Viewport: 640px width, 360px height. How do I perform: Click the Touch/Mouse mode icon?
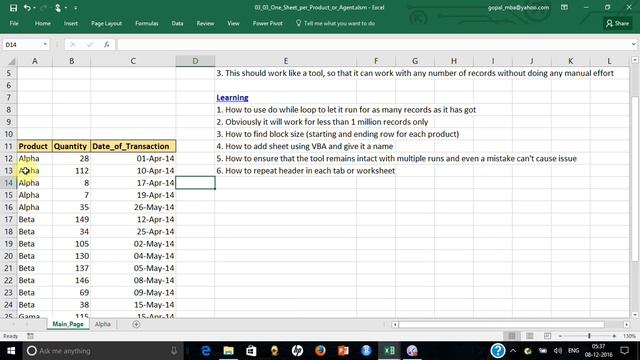[x=58, y=7]
